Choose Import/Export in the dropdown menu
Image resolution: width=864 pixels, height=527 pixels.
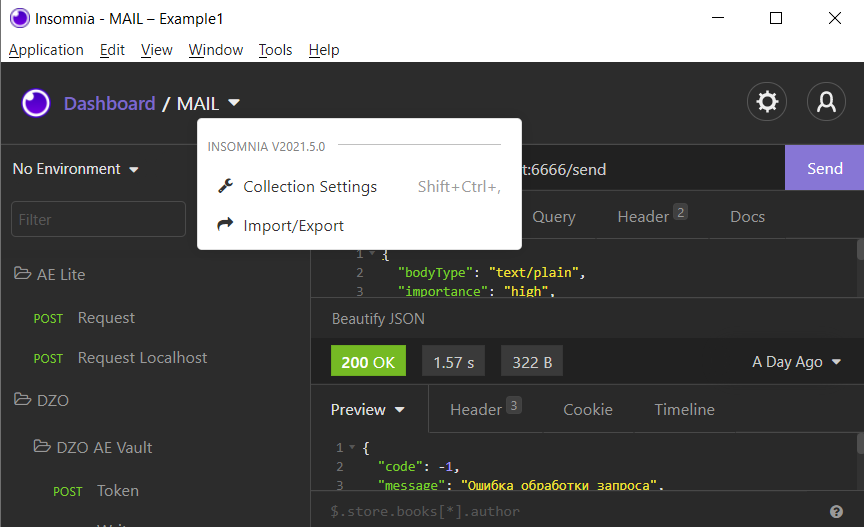[293, 226]
